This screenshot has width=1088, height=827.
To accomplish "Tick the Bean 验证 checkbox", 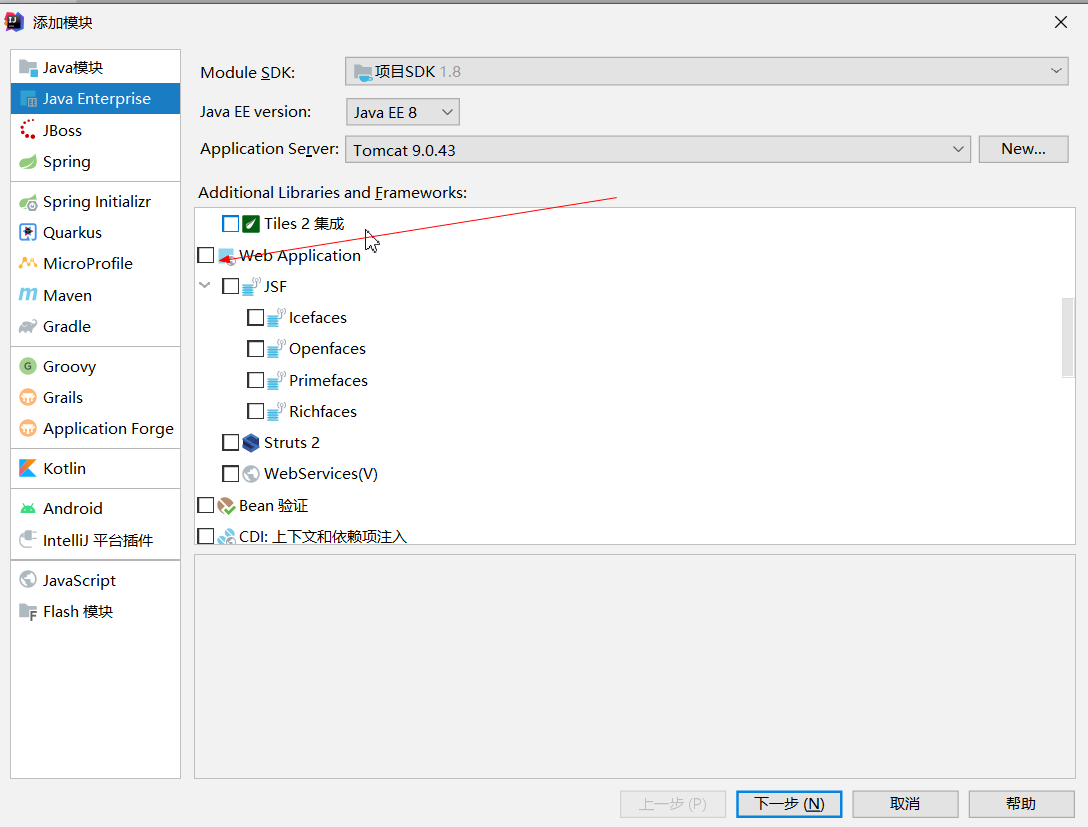I will click(x=205, y=505).
